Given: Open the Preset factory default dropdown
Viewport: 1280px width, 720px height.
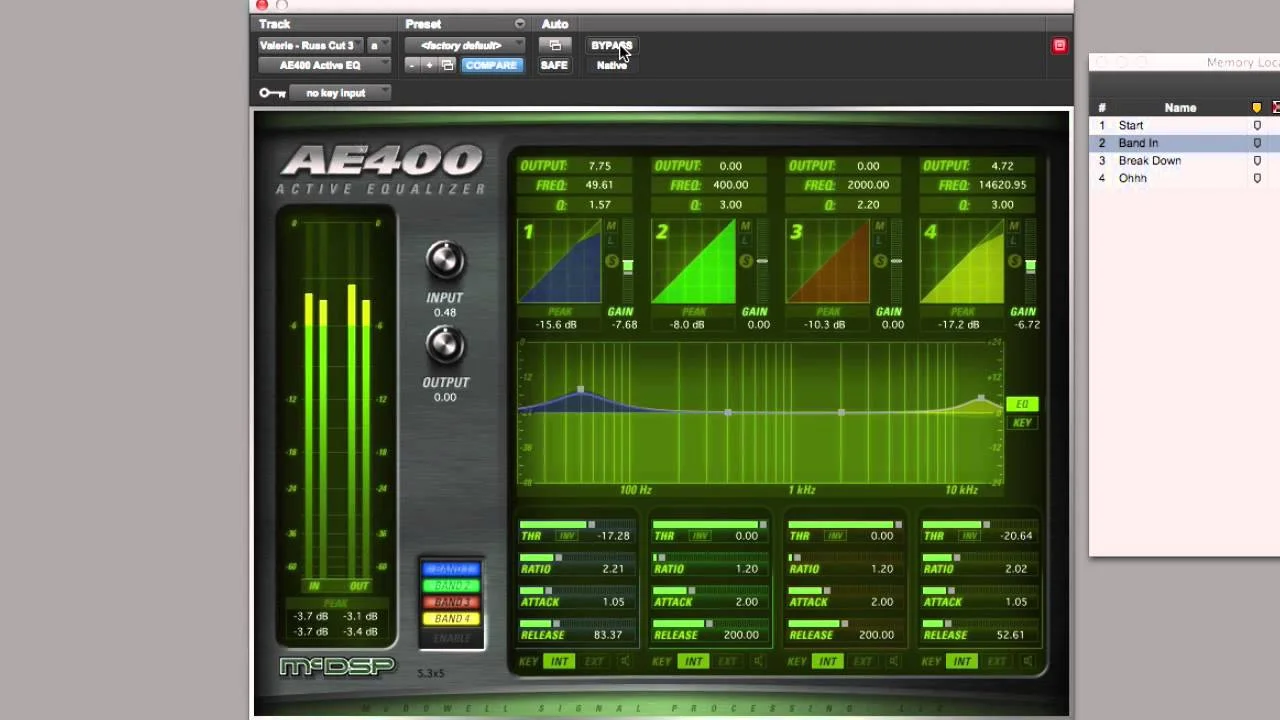Looking at the screenshot, I should [x=461, y=45].
